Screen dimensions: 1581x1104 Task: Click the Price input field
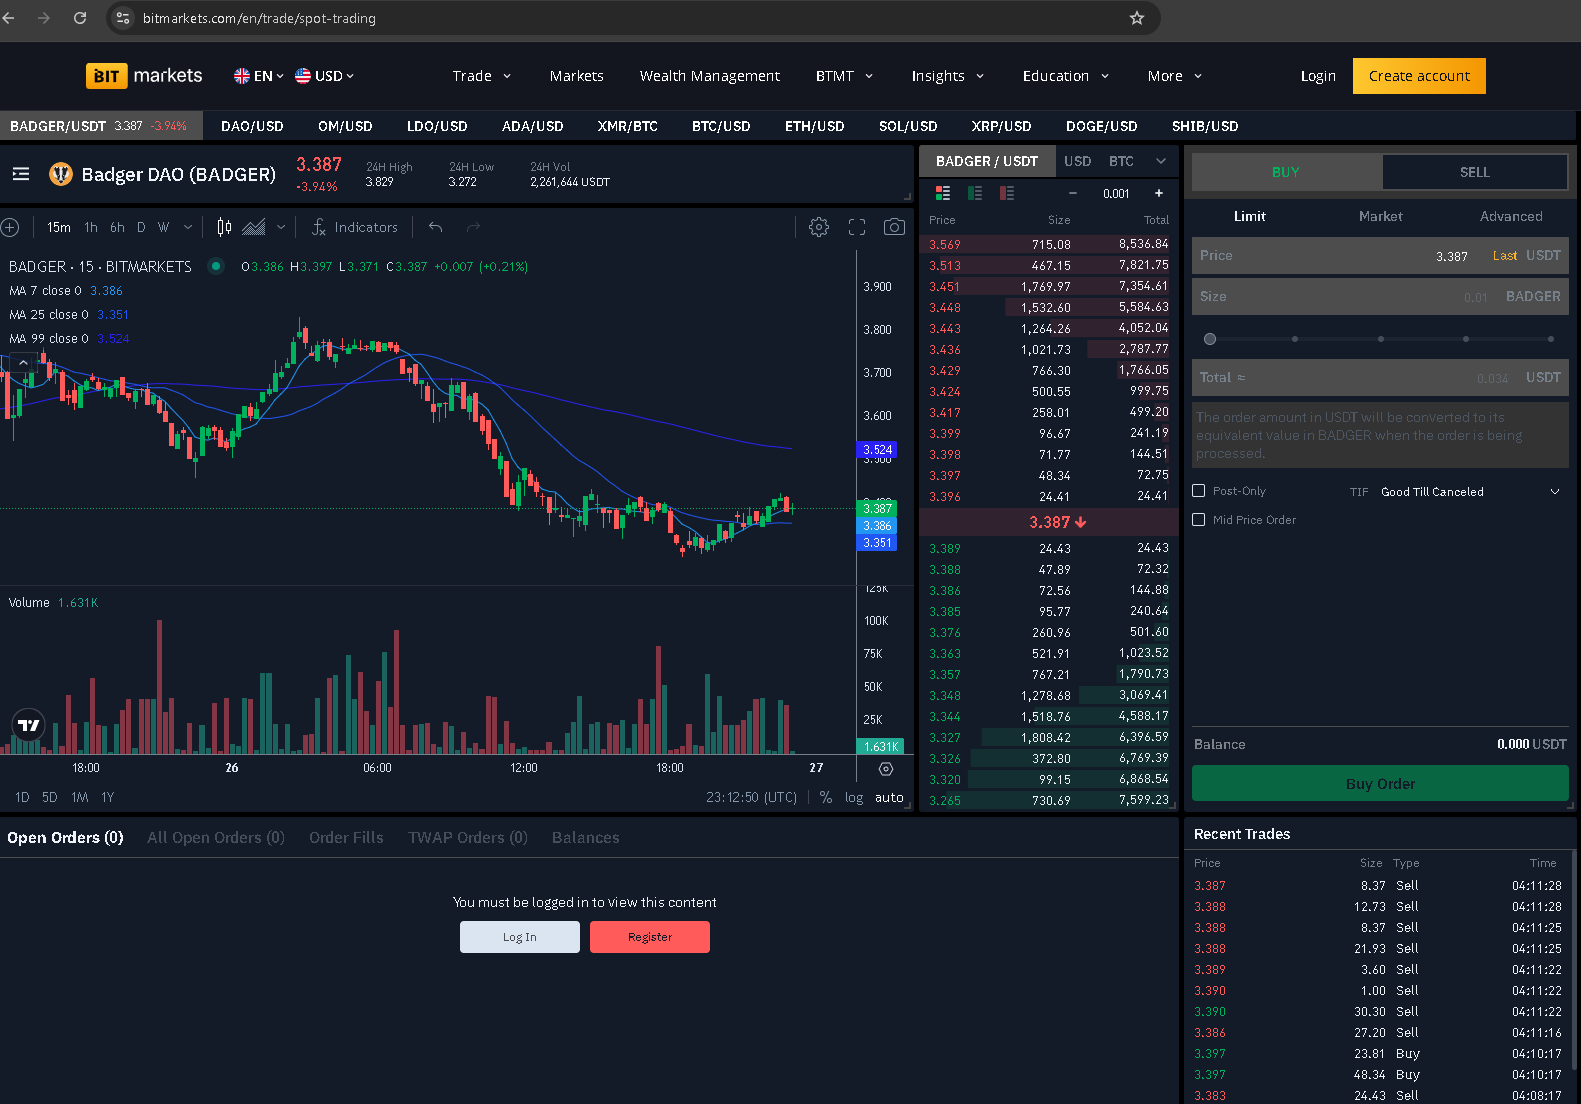click(x=1380, y=256)
